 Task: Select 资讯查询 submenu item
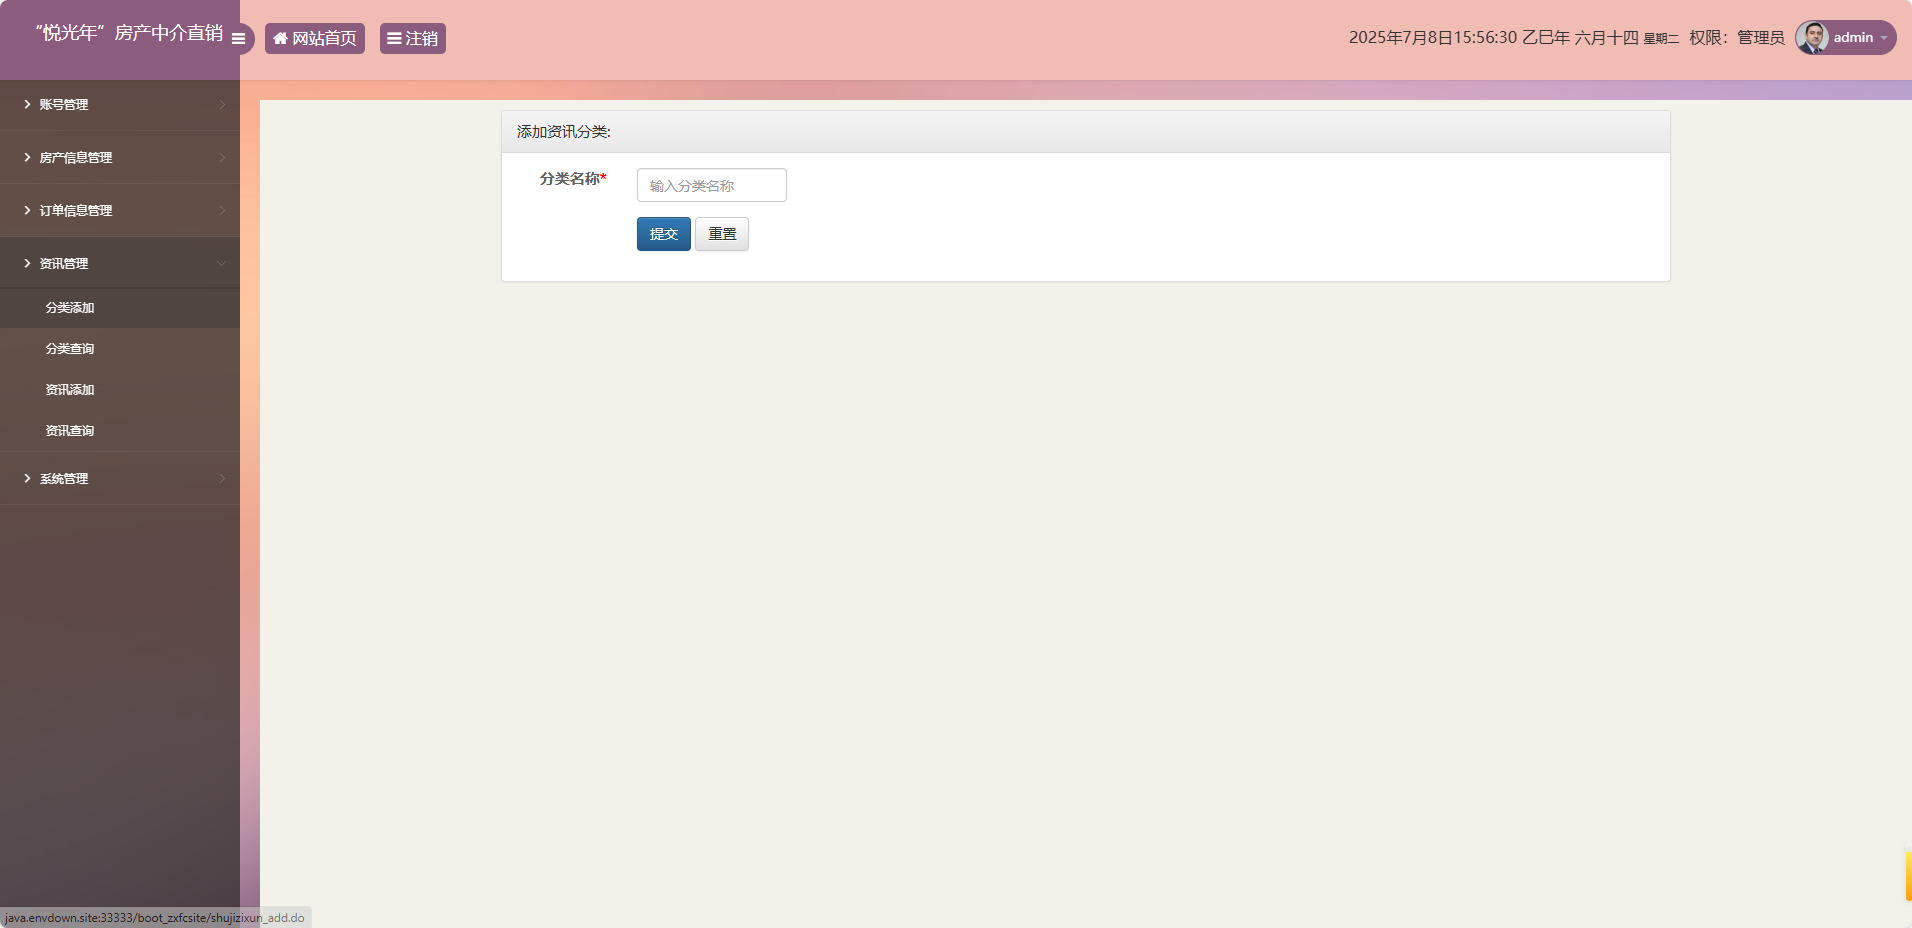coord(120,431)
